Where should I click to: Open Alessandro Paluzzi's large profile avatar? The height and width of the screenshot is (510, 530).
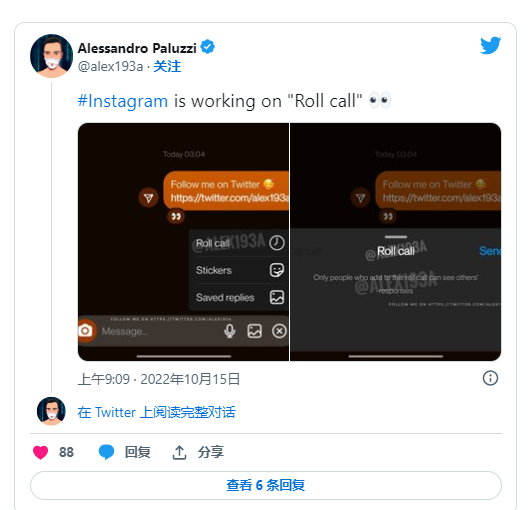51,56
